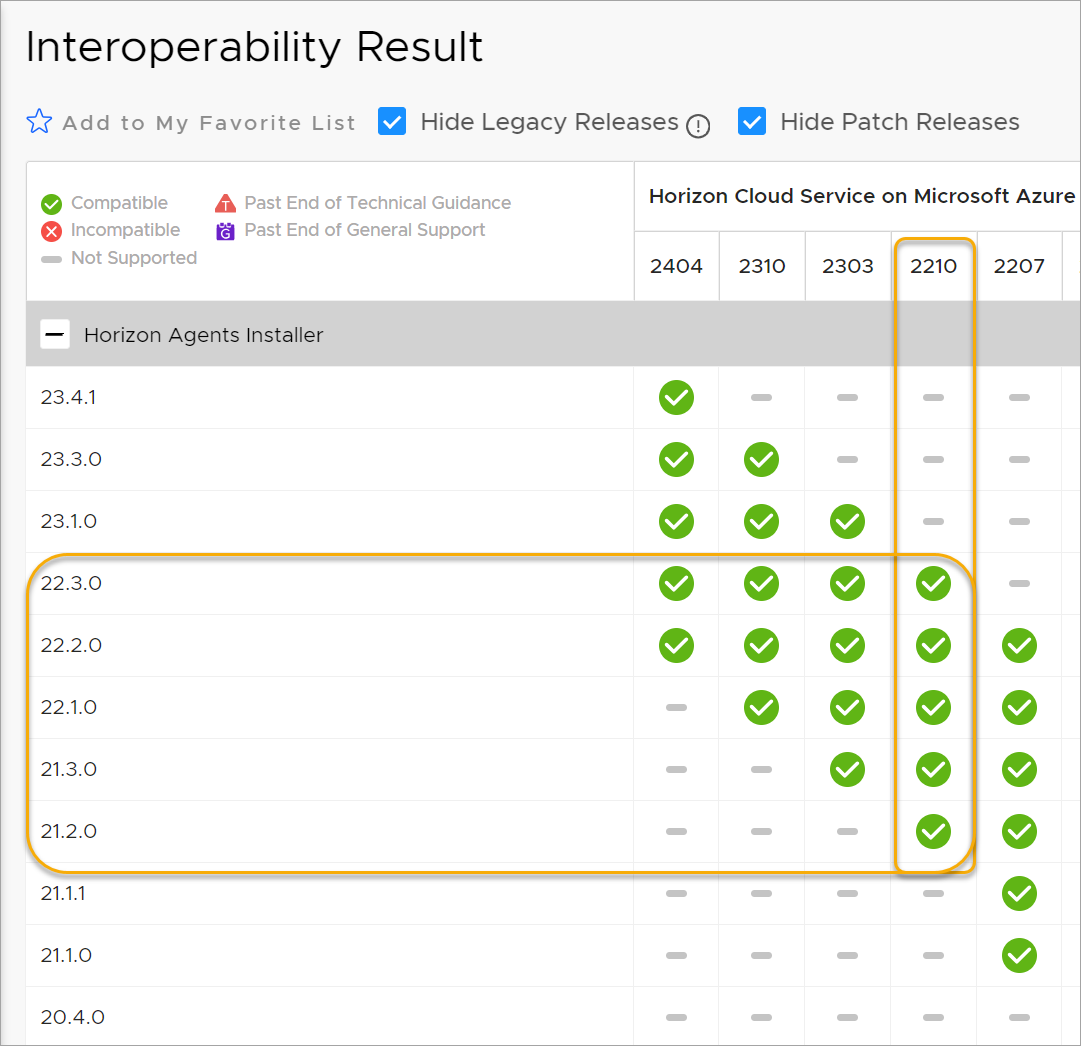
Task: Click the 2303 column header
Action: [847, 266]
